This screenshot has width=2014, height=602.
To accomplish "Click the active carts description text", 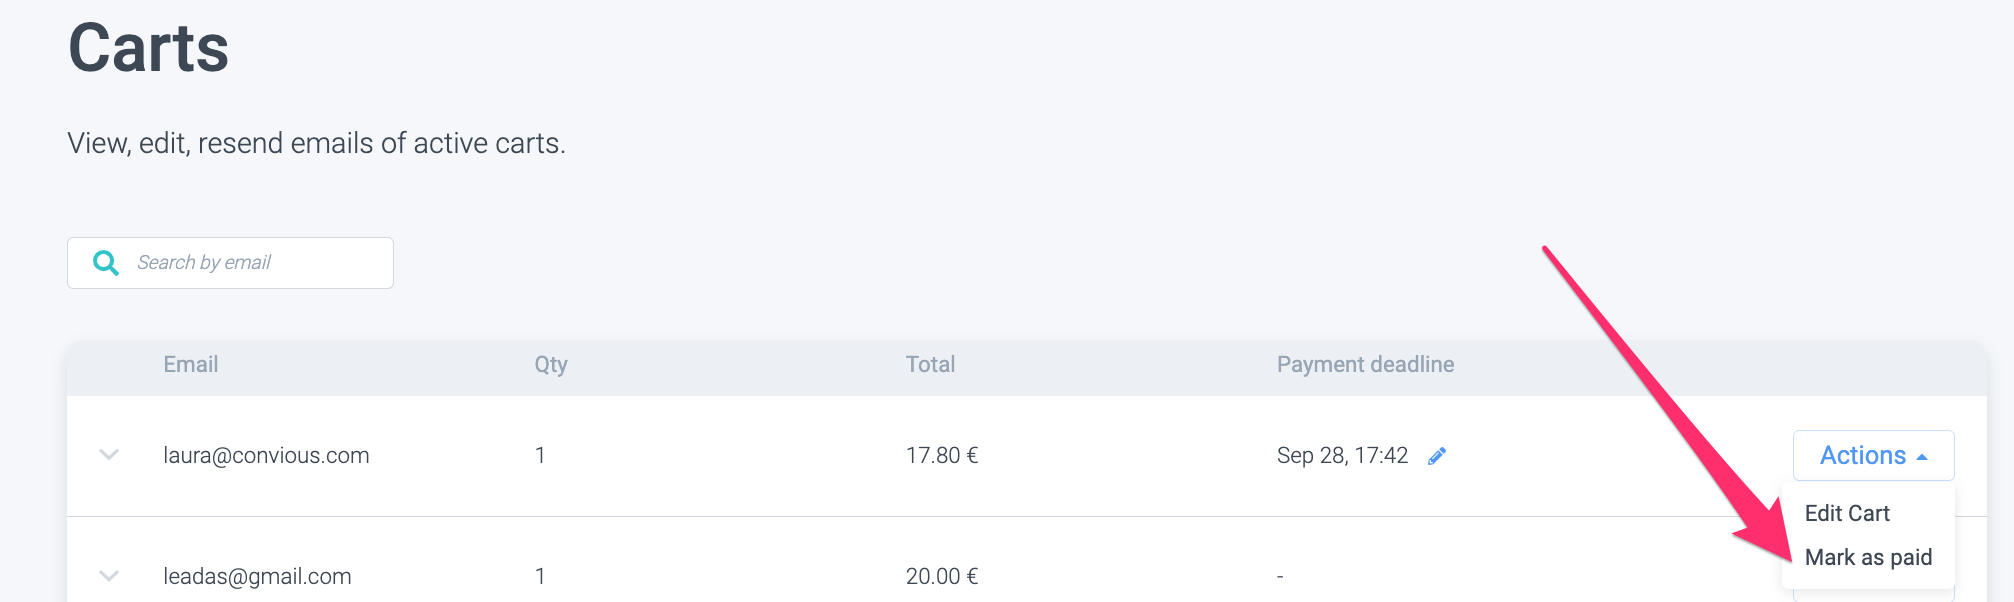I will [x=316, y=144].
